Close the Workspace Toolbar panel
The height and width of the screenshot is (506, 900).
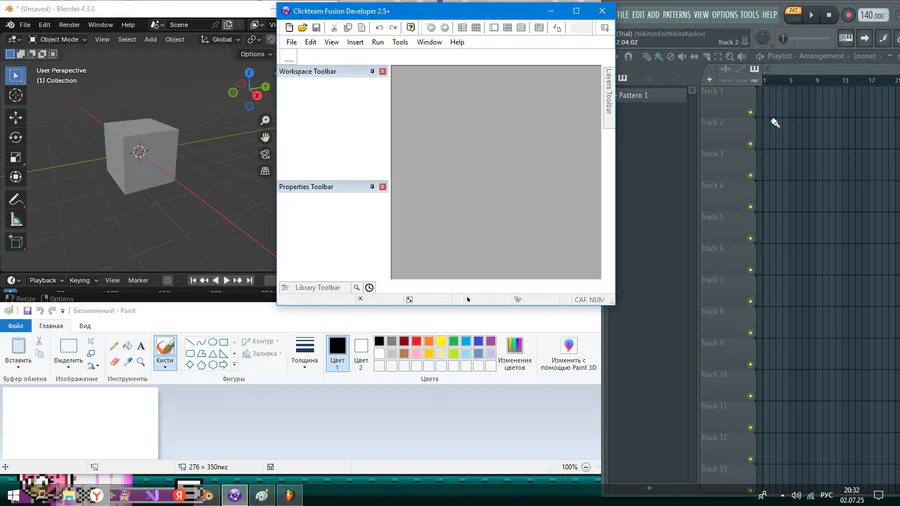click(x=382, y=71)
